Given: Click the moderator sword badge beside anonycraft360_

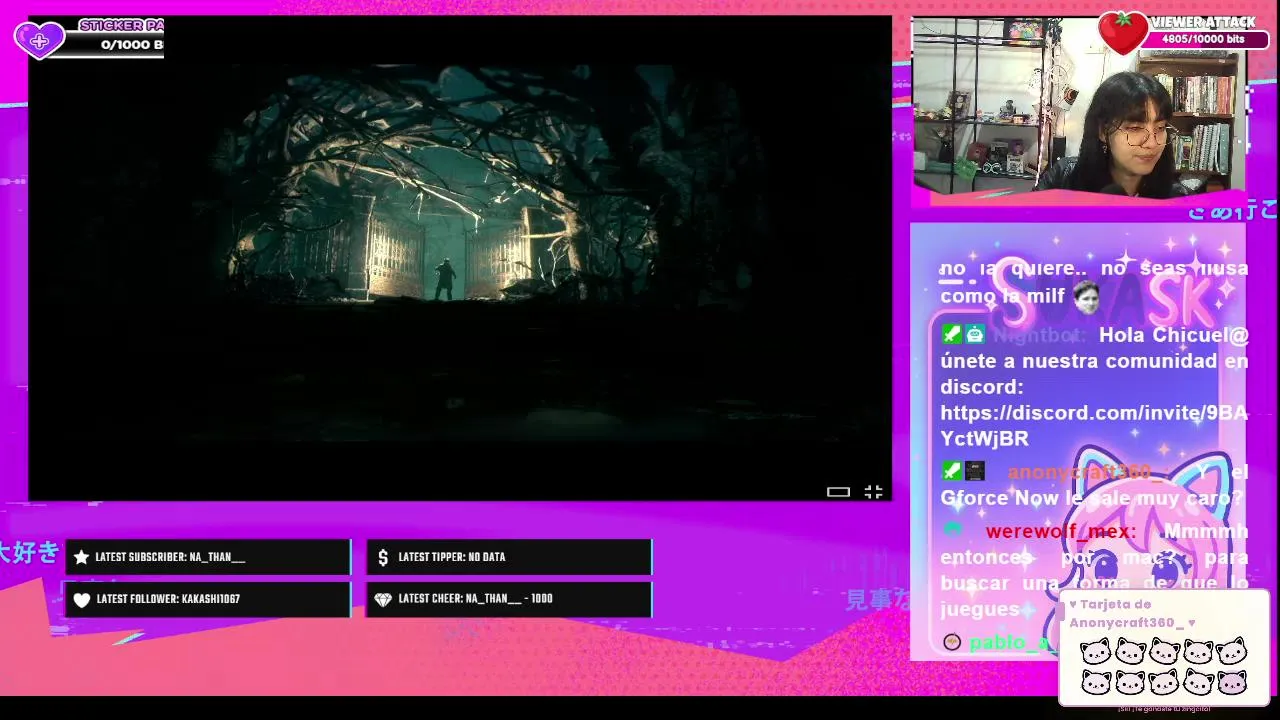Looking at the screenshot, I should coord(951,471).
